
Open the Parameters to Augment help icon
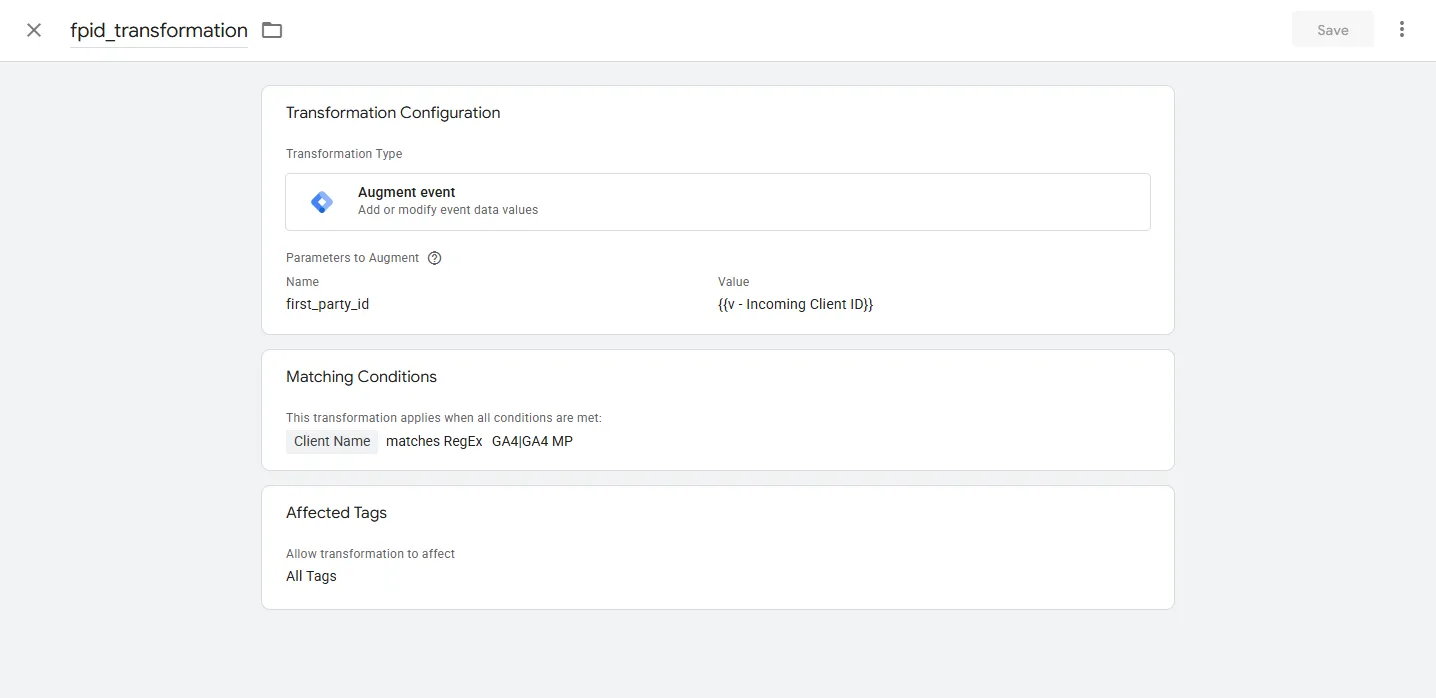(x=434, y=258)
